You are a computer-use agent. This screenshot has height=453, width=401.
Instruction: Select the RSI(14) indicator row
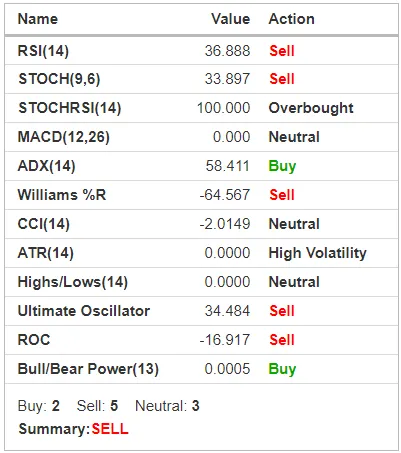[x=201, y=51]
